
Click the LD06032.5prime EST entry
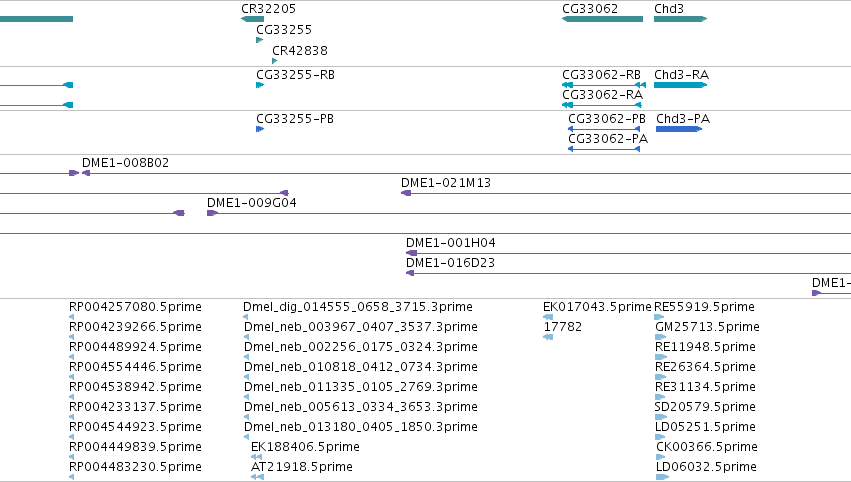[x=706, y=467]
